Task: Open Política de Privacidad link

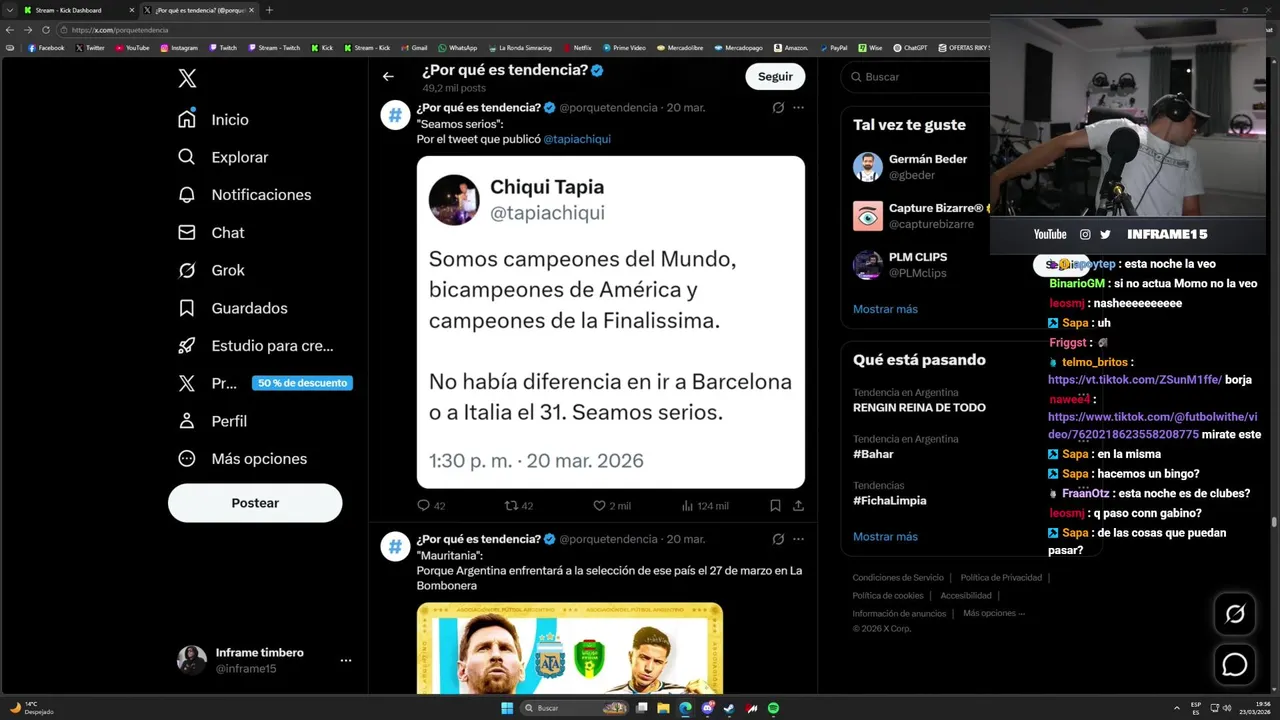Action: tap(1001, 578)
